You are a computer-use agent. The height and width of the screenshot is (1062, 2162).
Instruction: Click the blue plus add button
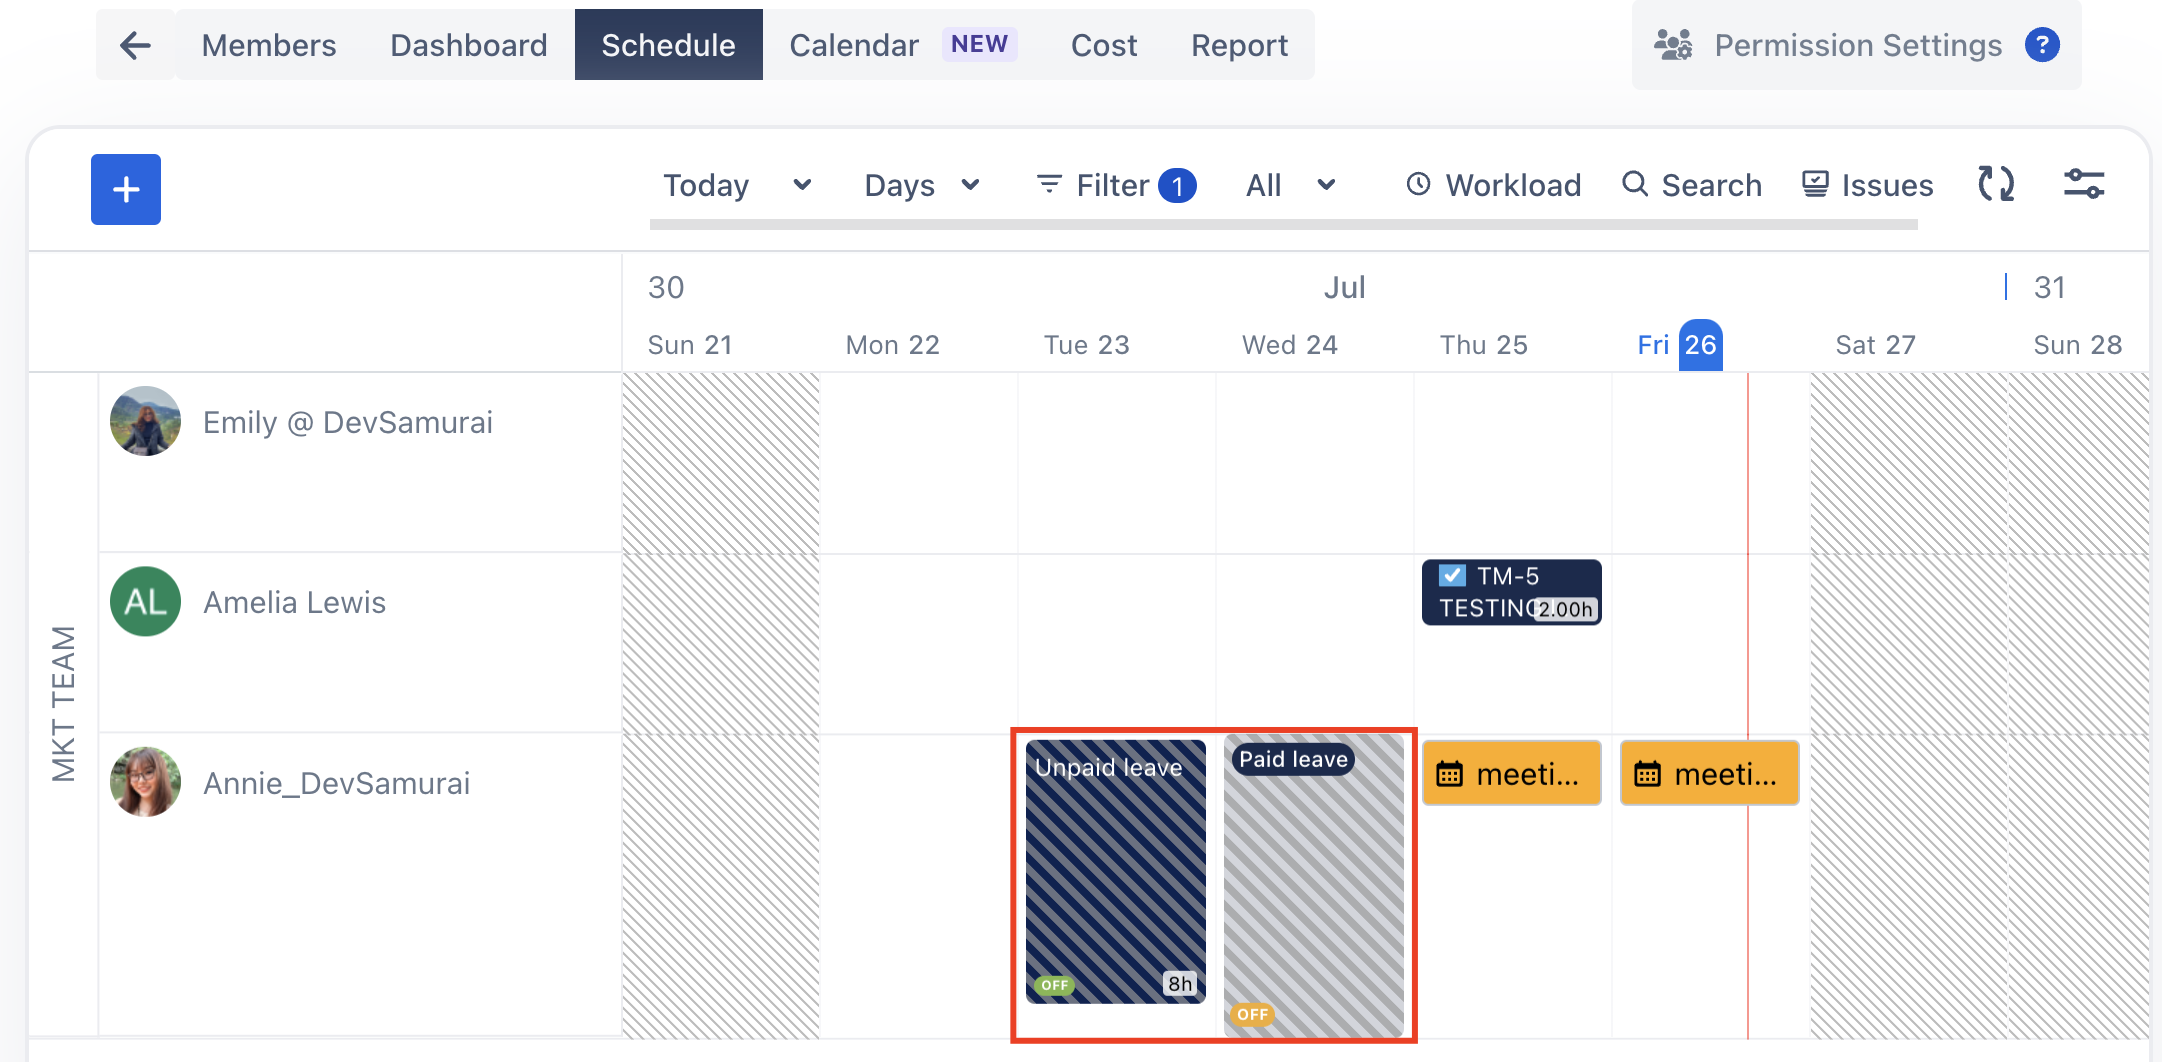tap(126, 189)
